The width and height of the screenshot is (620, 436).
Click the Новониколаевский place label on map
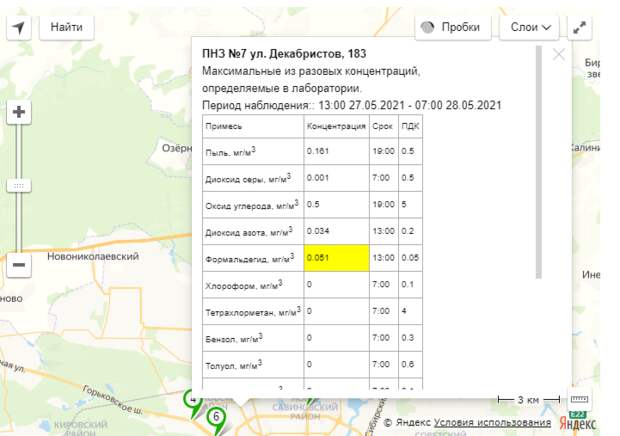(x=92, y=256)
